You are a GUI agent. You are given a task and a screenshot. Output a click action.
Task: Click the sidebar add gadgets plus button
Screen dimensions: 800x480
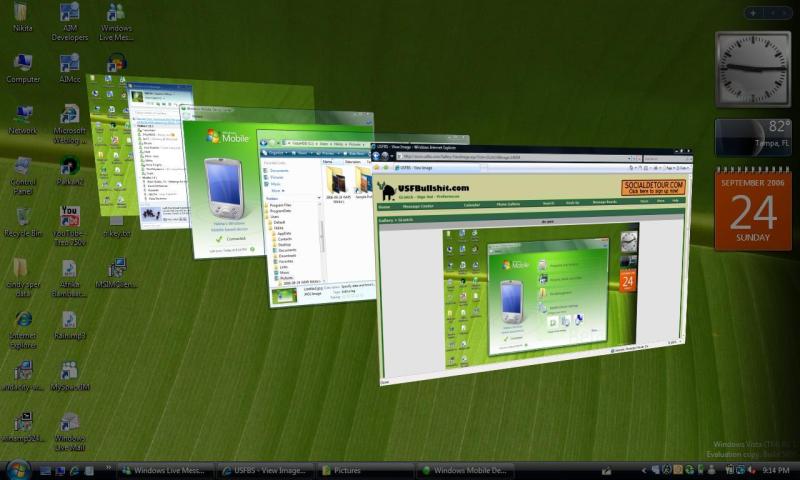point(754,13)
